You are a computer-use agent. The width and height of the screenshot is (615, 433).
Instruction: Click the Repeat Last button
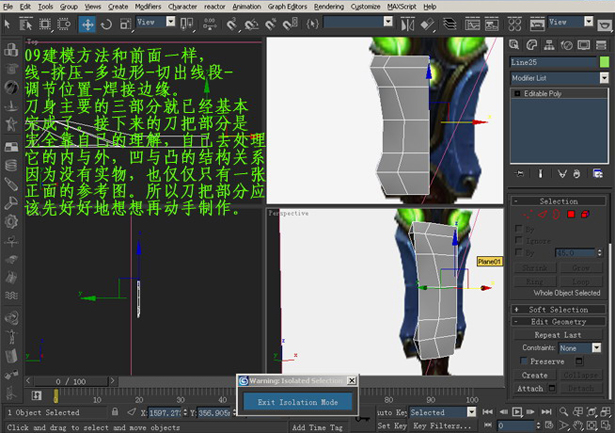click(558, 335)
